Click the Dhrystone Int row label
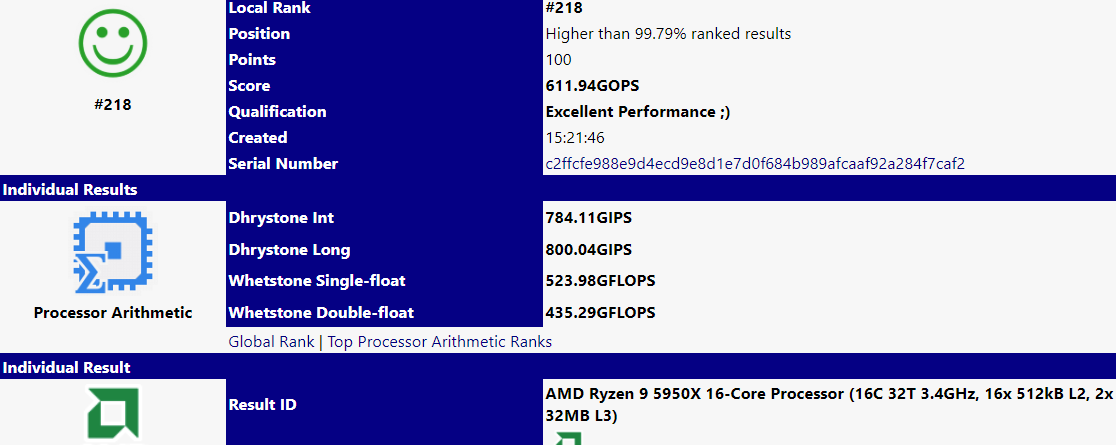Viewport: 1116px width, 445px height. 281,218
